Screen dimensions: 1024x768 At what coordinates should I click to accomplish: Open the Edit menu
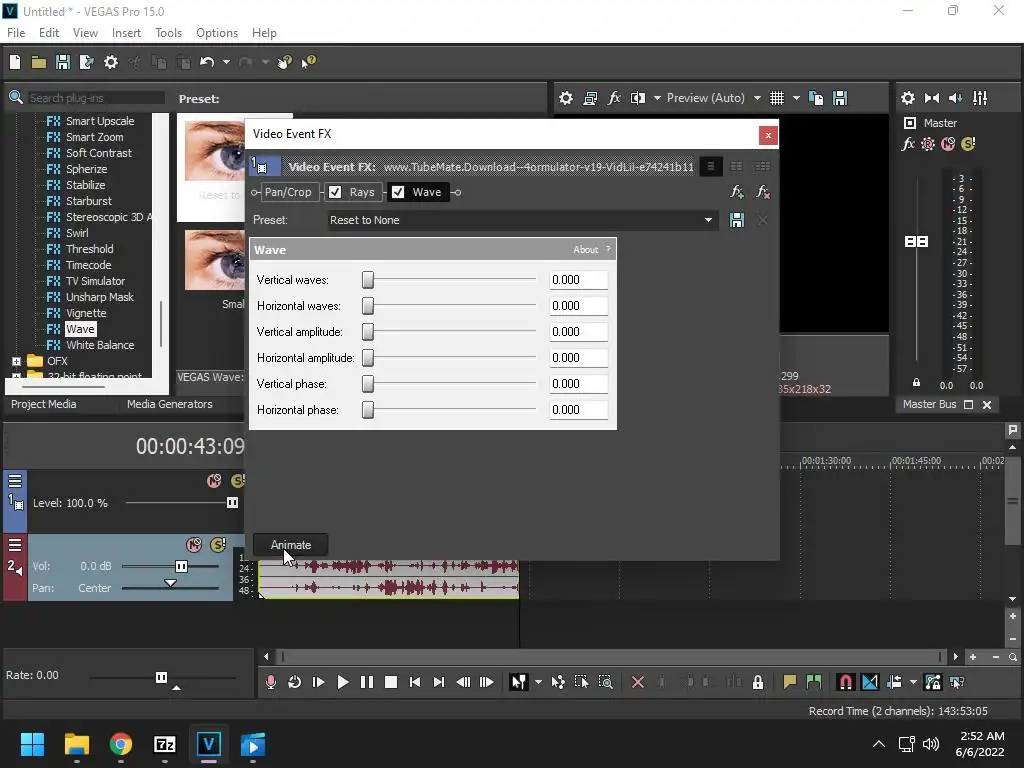(49, 33)
